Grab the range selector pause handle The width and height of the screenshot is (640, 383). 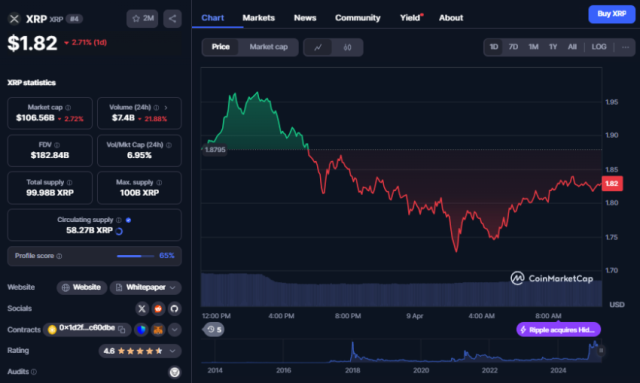coord(601,350)
